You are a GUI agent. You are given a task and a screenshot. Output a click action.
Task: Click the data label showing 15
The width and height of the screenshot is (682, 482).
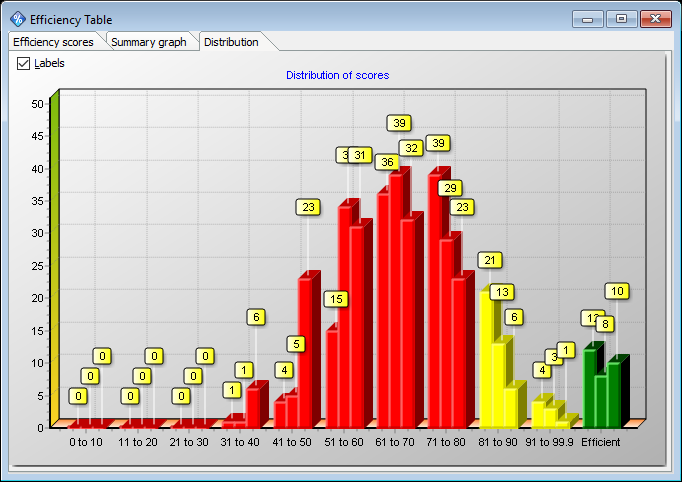(x=335, y=299)
